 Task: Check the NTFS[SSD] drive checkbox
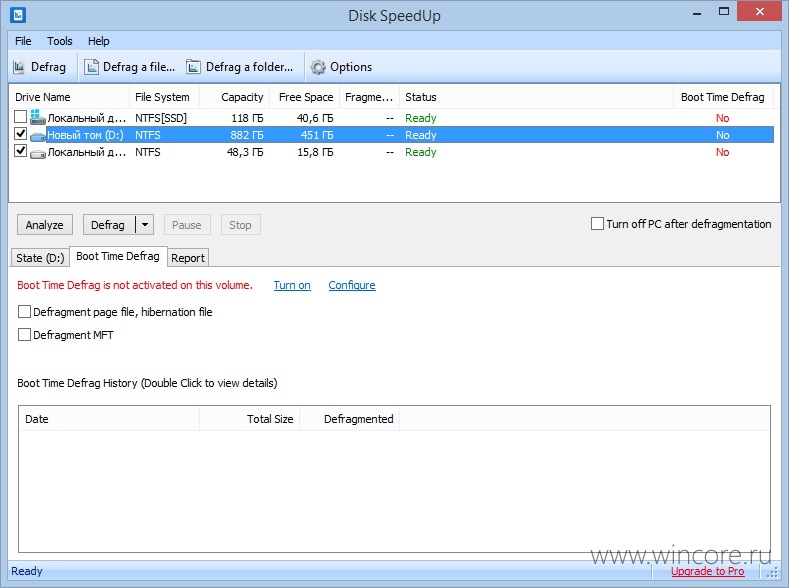[20, 117]
